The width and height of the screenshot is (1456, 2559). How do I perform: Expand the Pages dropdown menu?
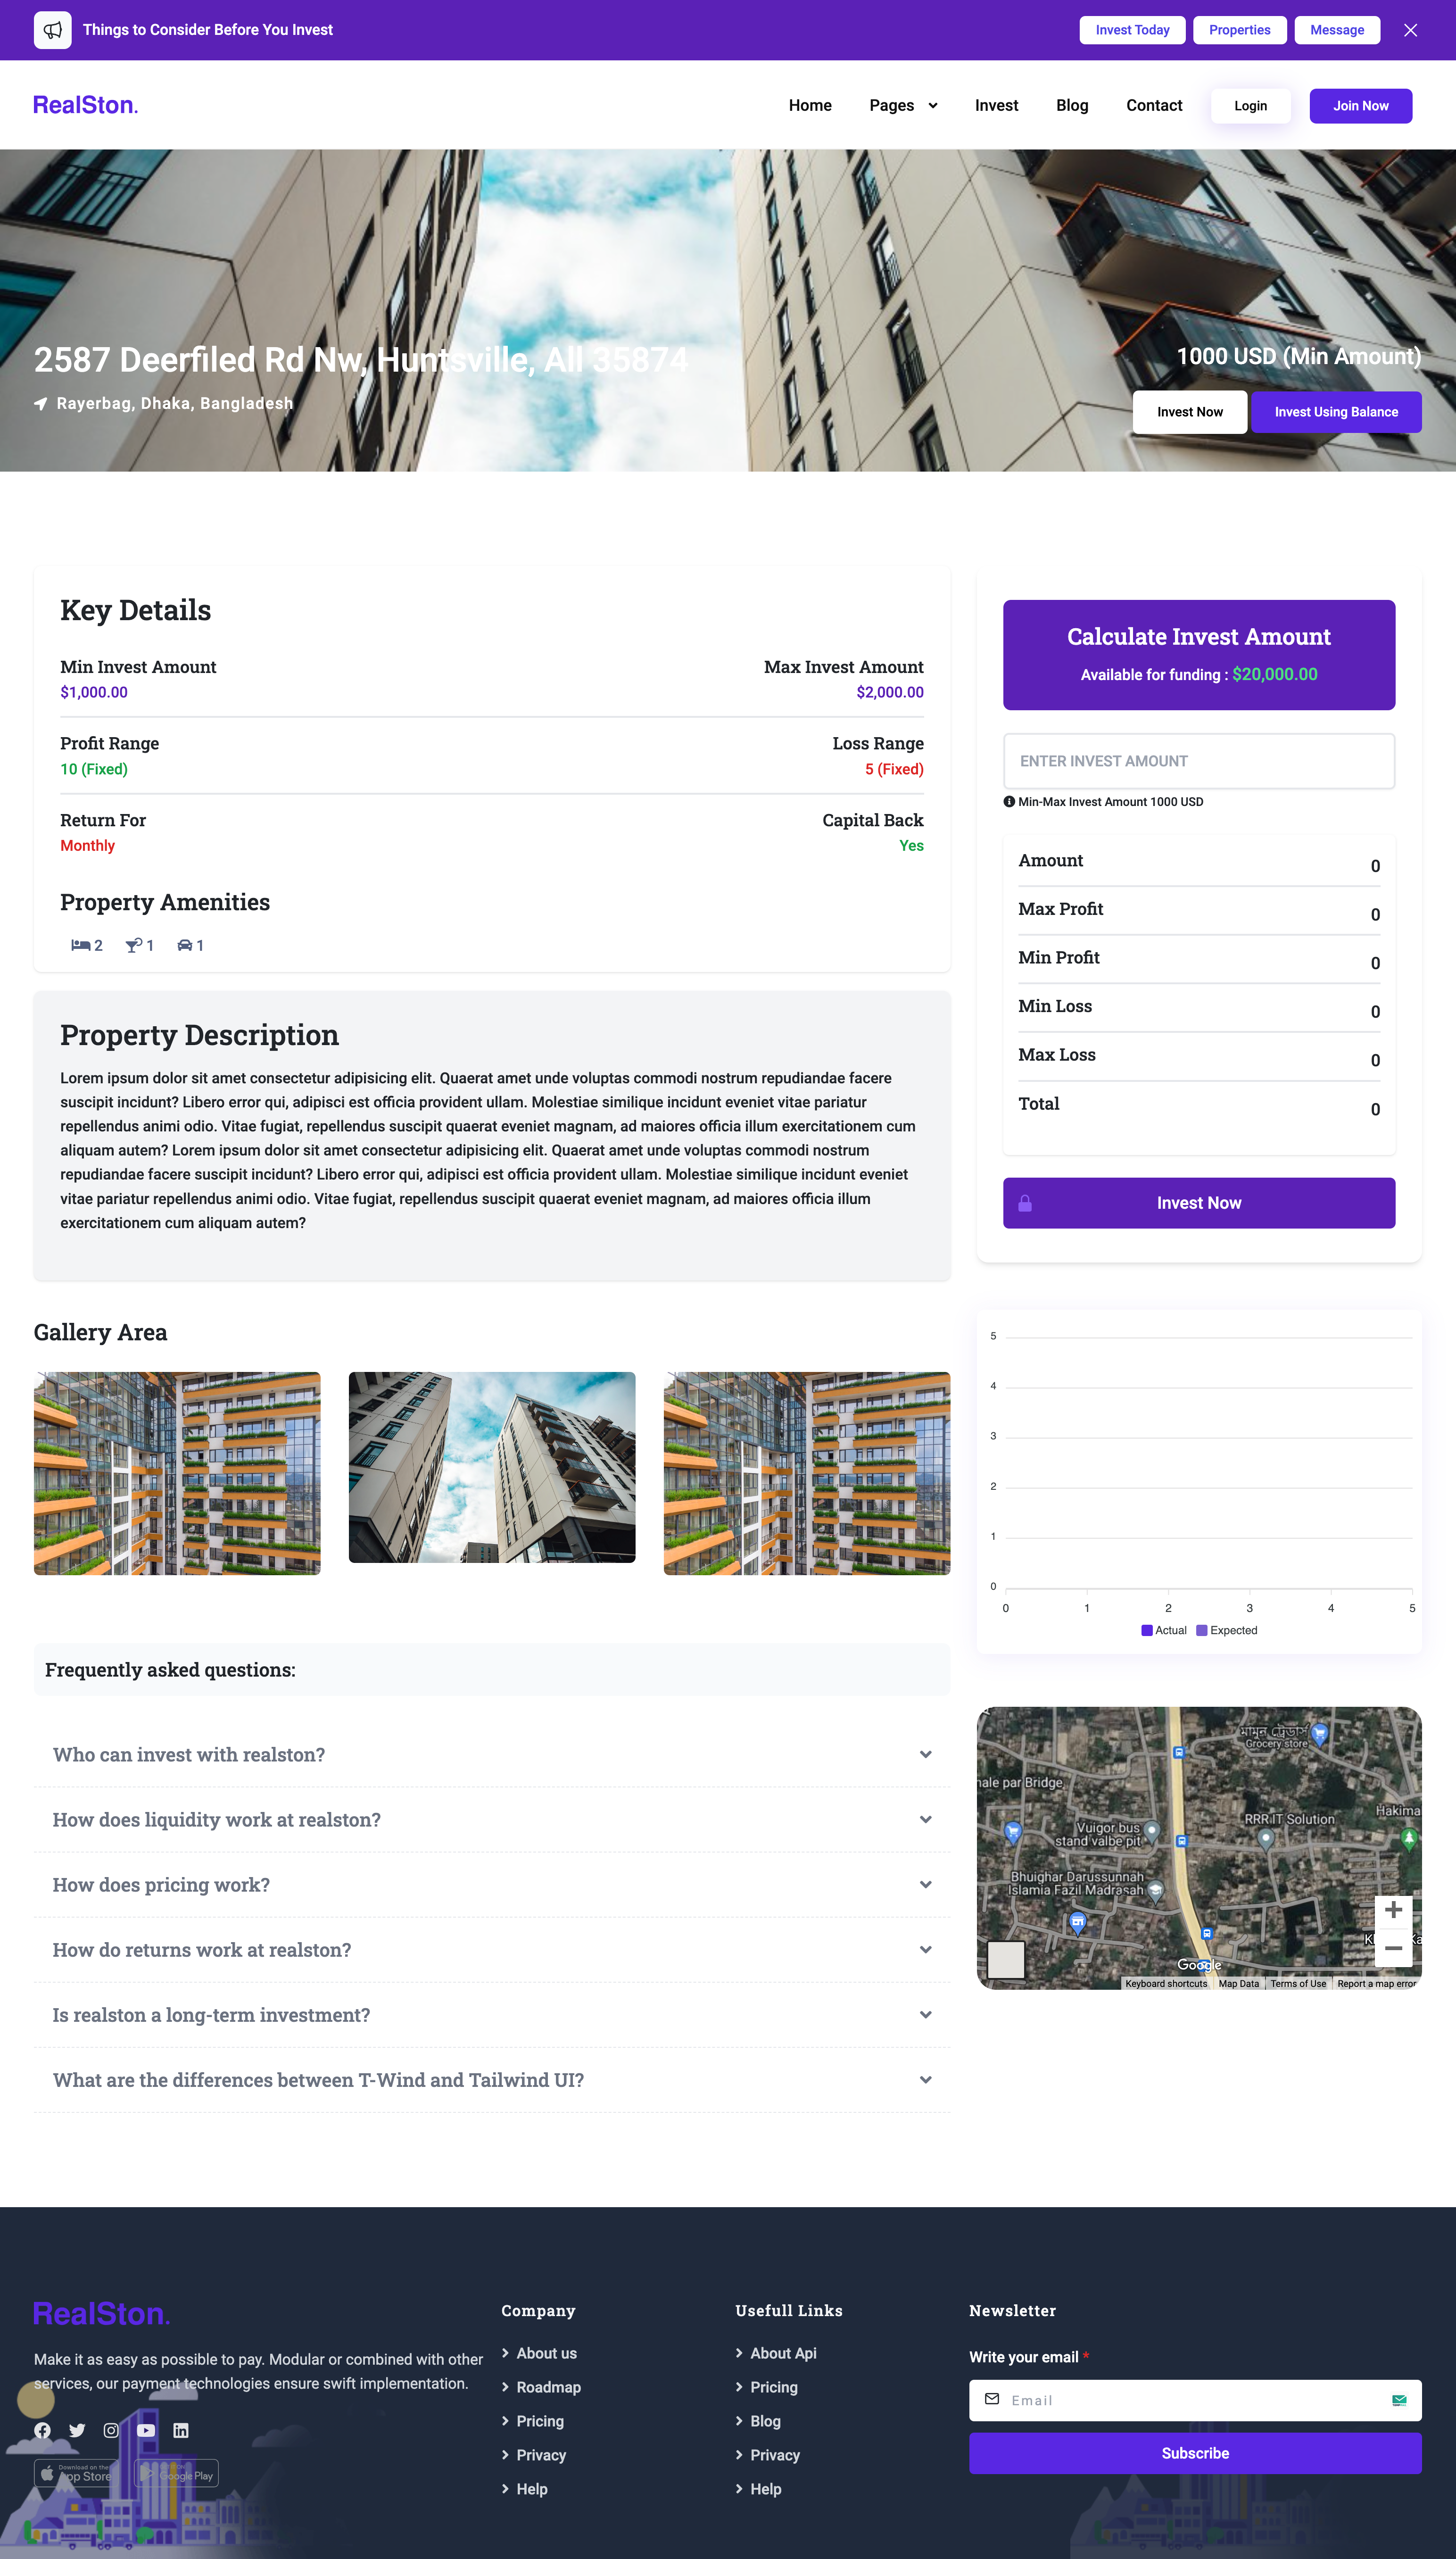(903, 106)
